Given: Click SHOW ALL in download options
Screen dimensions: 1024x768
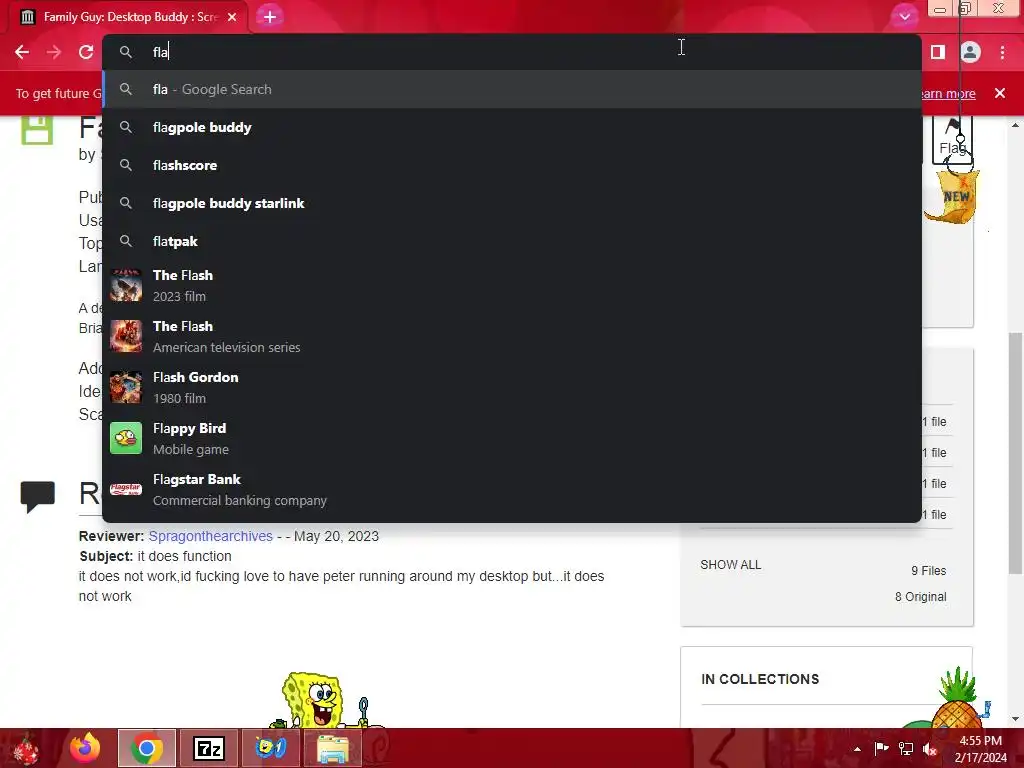Looking at the screenshot, I should pos(730,565).
